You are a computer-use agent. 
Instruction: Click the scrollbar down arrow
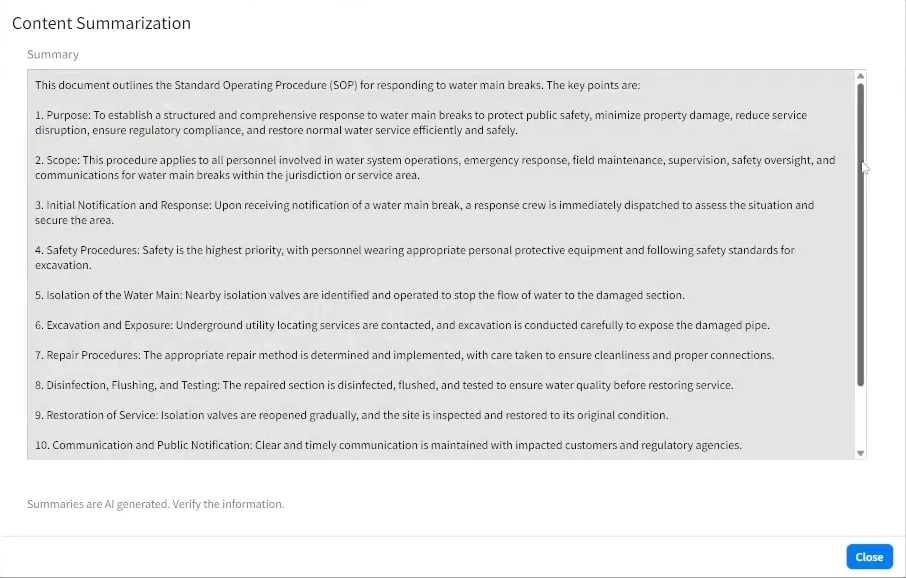[859, 451]
